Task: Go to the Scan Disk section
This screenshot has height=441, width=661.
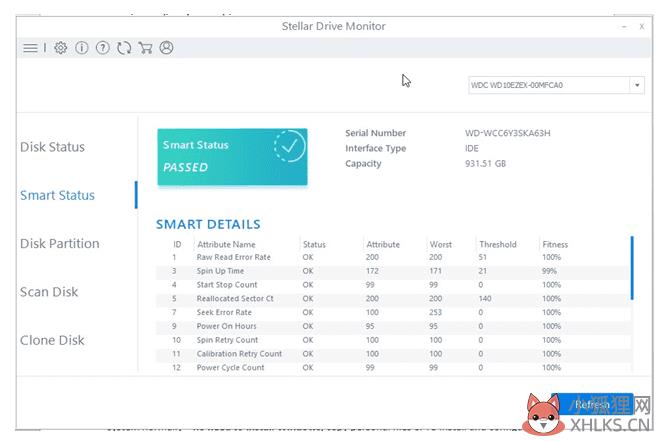Action: pos(50,292)
